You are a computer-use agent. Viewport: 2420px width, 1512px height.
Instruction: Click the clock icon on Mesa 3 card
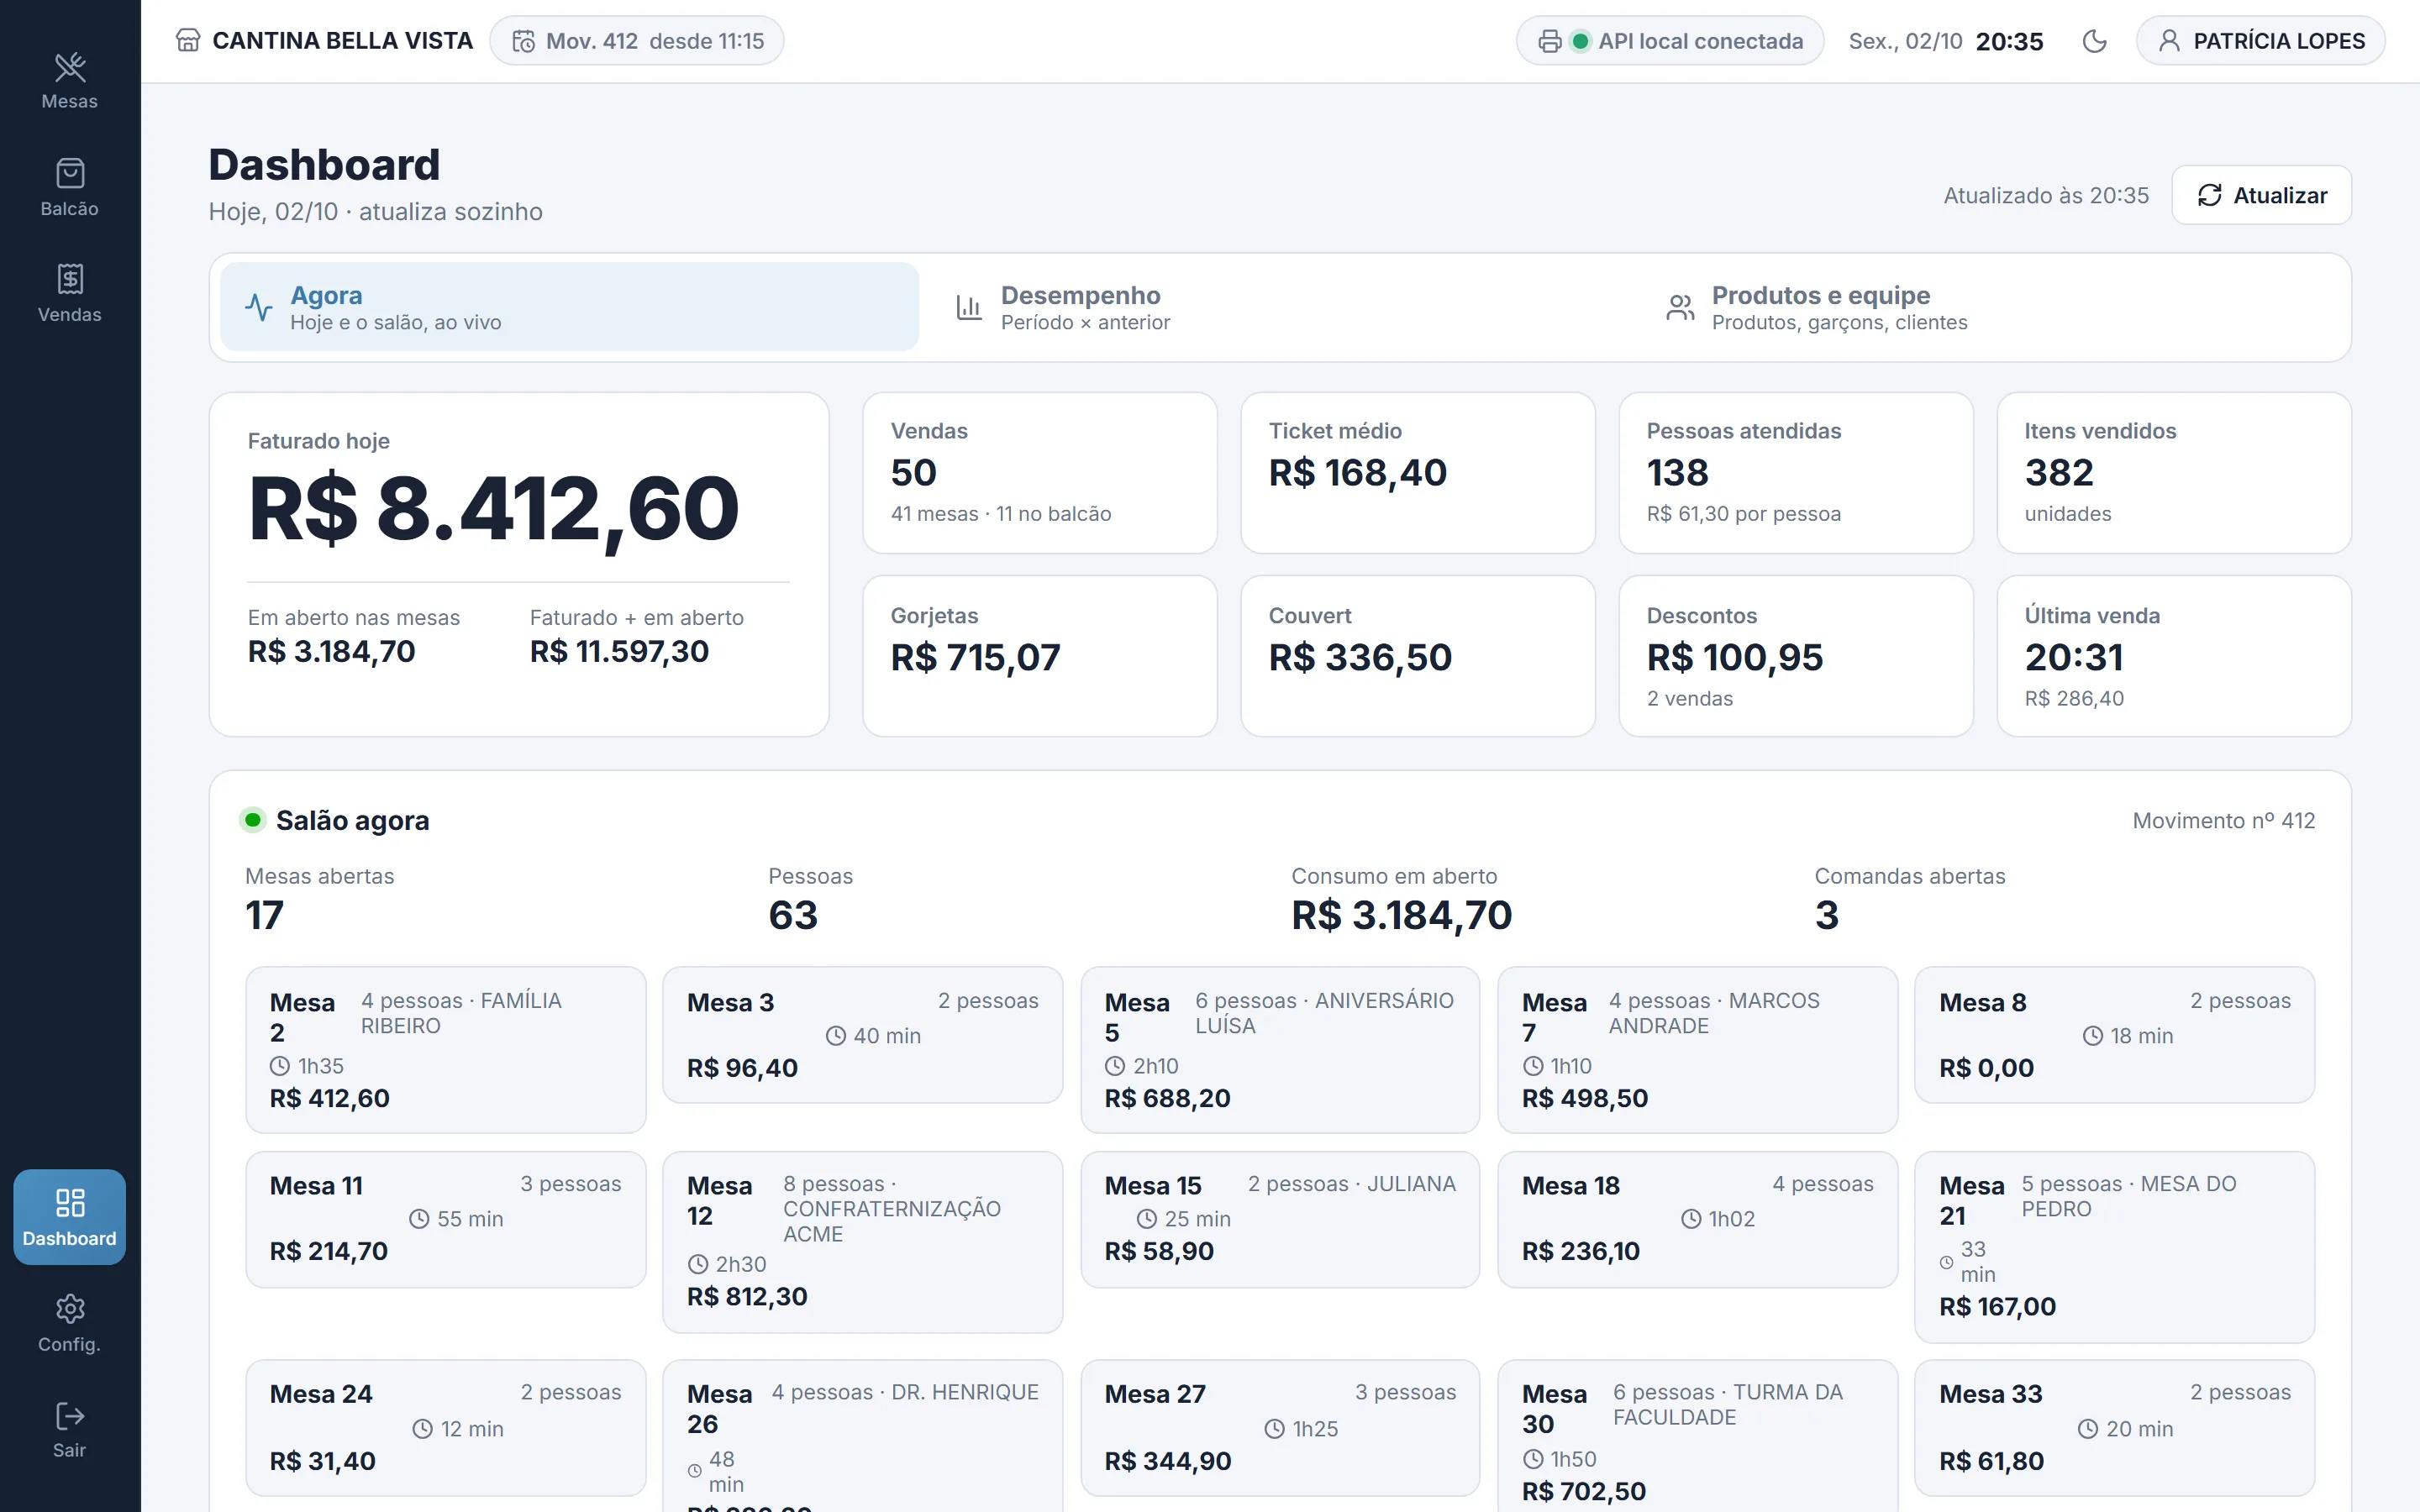[x=836, y=1036]
